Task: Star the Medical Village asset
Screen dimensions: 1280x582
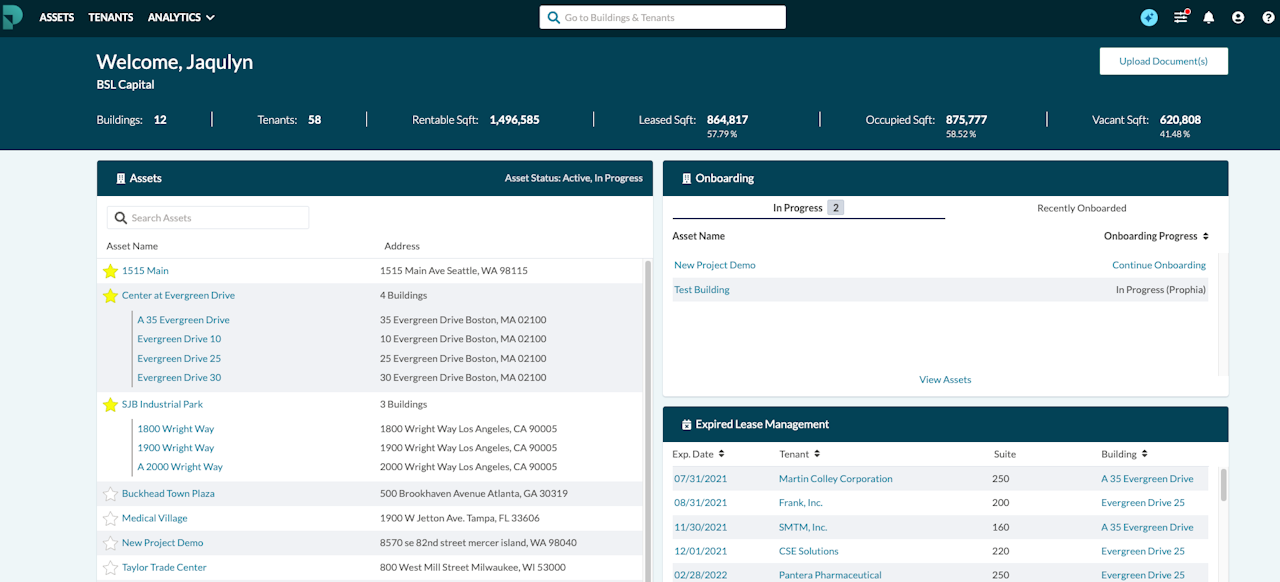Action: click(x=110, y=519)
